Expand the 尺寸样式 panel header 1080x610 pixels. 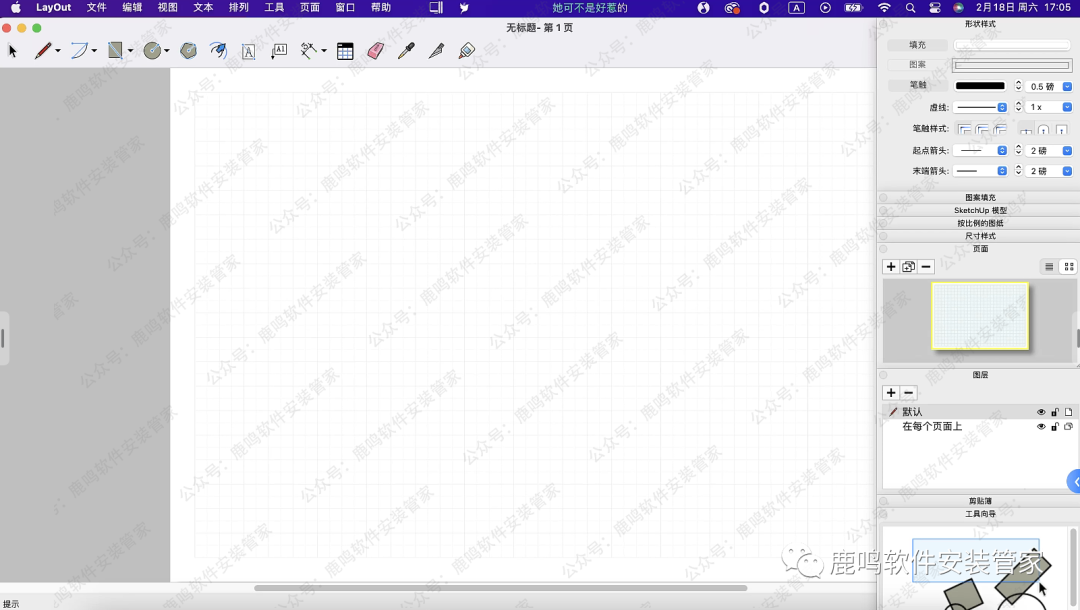[980, 236]
